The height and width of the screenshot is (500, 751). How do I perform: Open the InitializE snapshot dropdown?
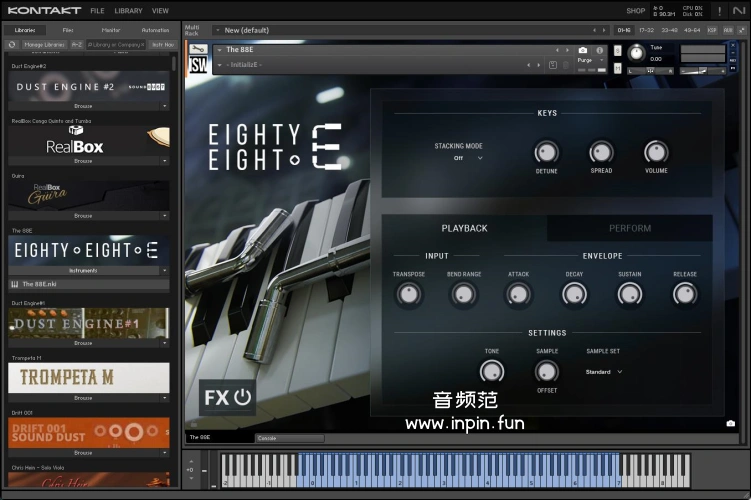219,65
